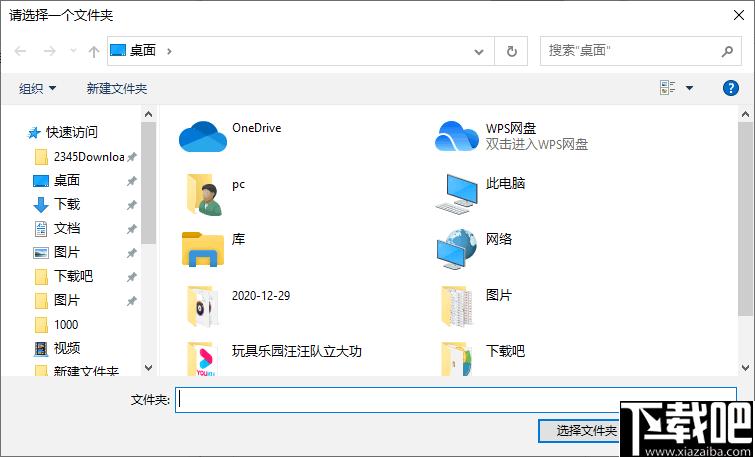Click pin icon beside 文档
755x457 pixels.
(131, 229)
